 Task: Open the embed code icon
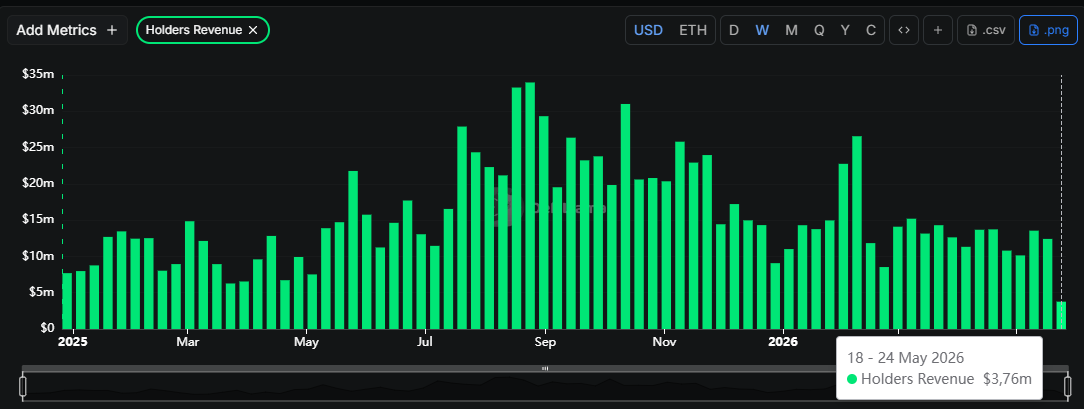(903, 30)
